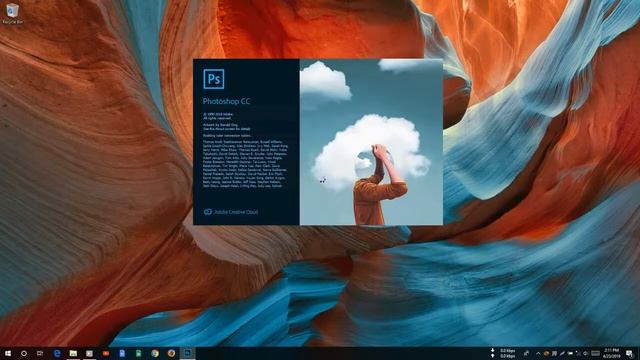Click the taskbar clock and date
This screenshot has height=360, width=640.
(611, 353)
